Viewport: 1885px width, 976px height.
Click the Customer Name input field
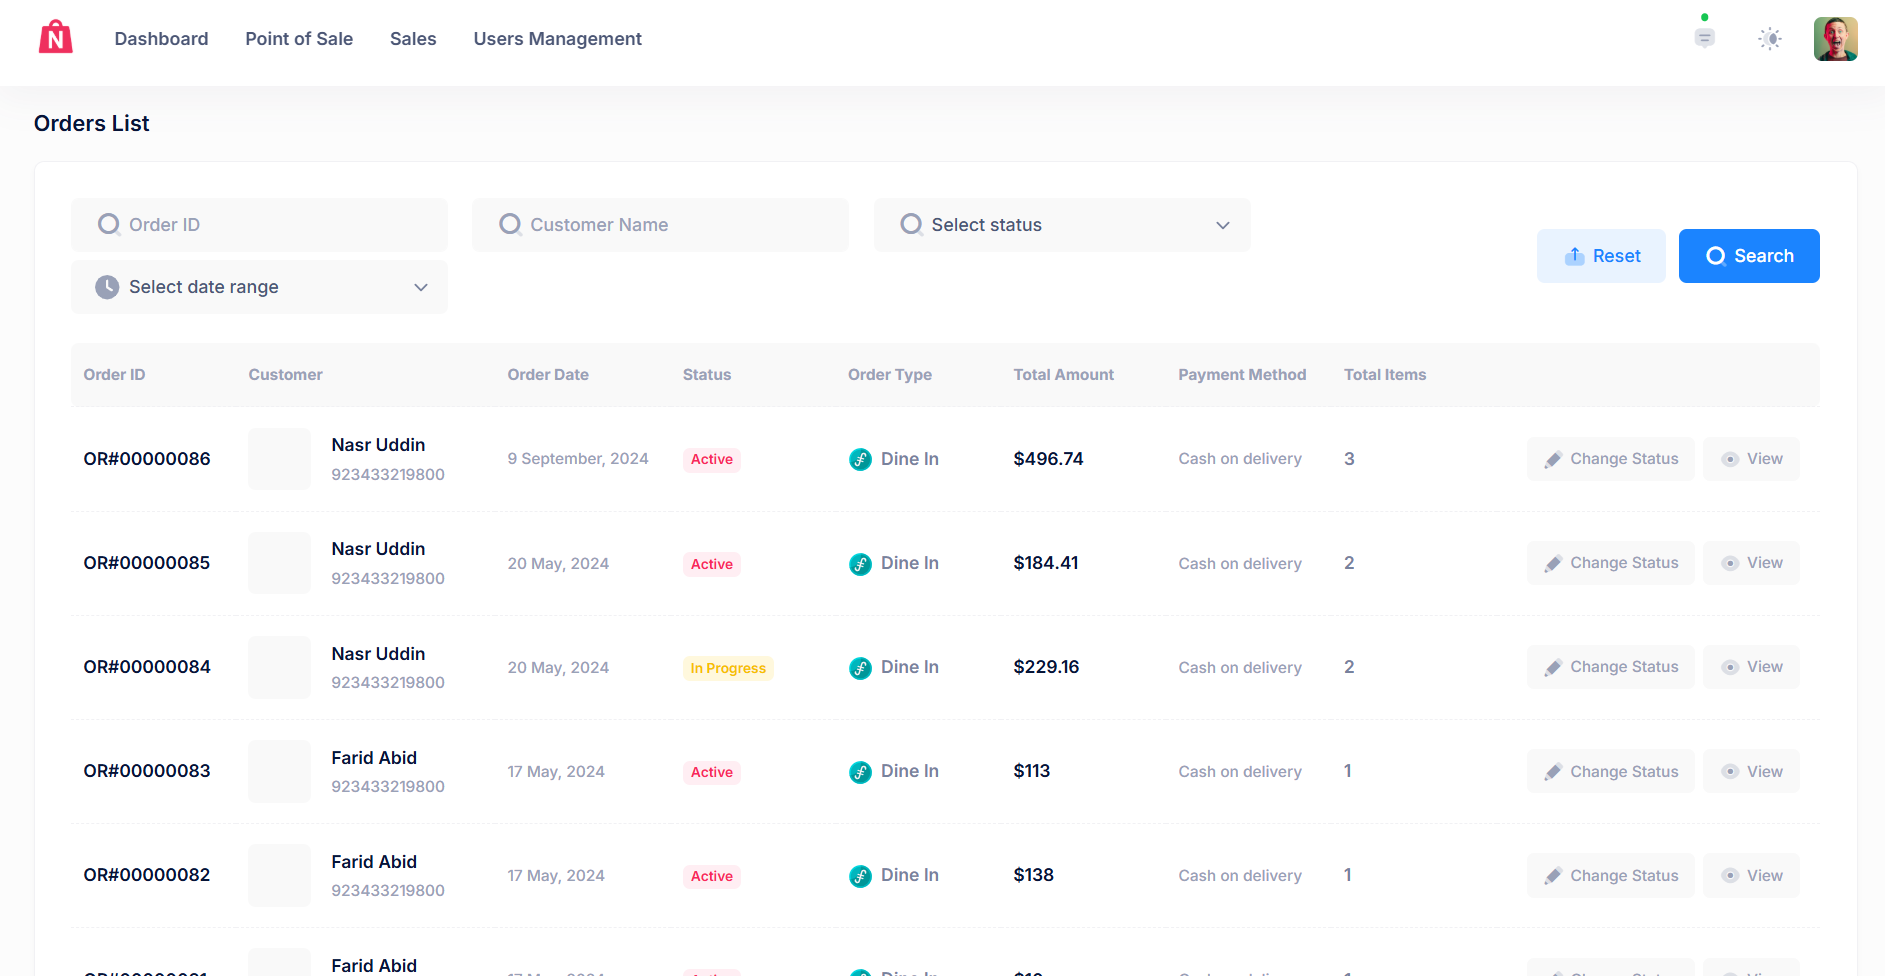coord(670,225)
